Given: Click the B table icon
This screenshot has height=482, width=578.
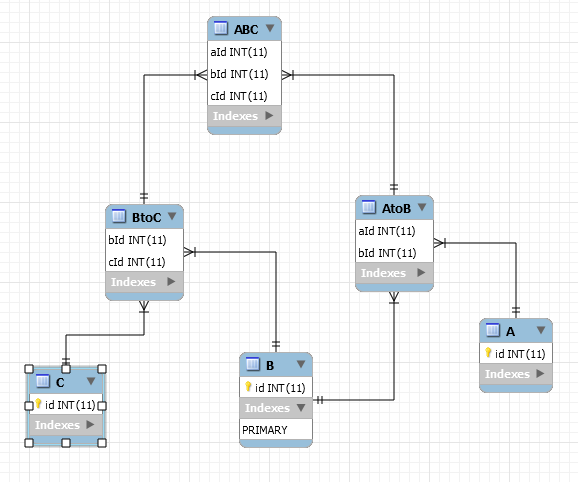Looking at the screenshot, I should point(253,364).
